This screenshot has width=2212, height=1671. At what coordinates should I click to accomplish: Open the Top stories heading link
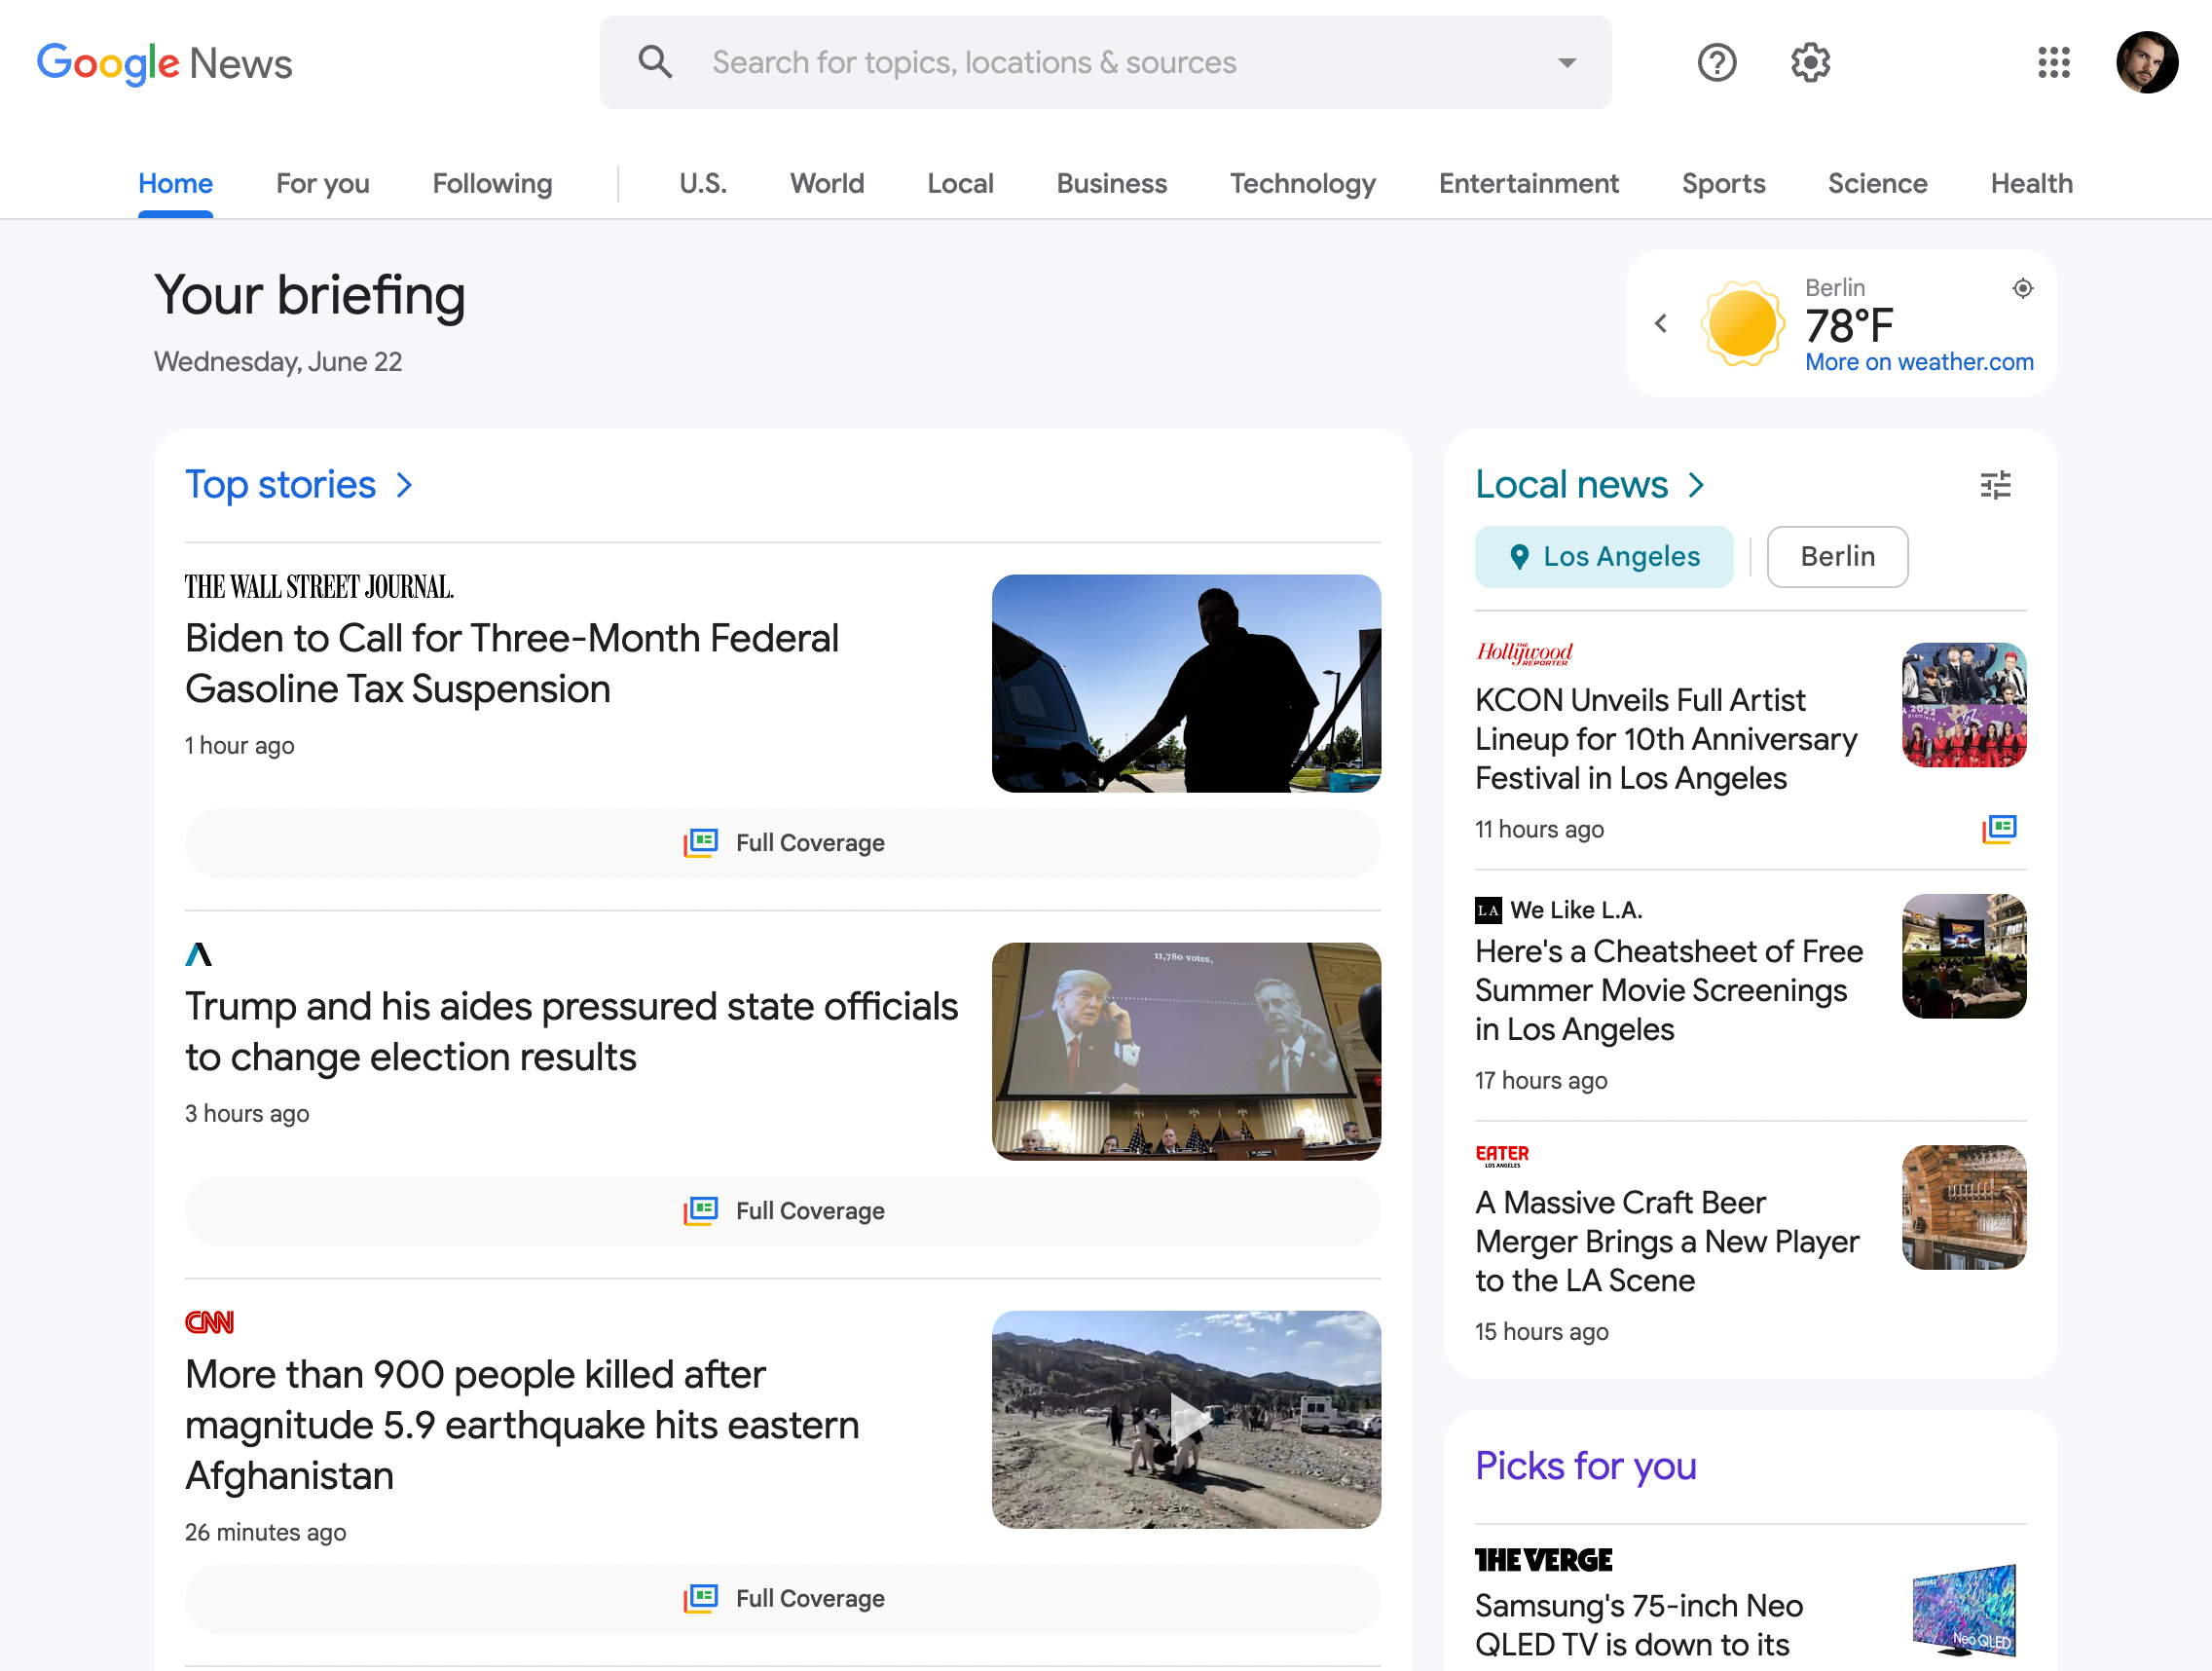click(x=280, y=484)
